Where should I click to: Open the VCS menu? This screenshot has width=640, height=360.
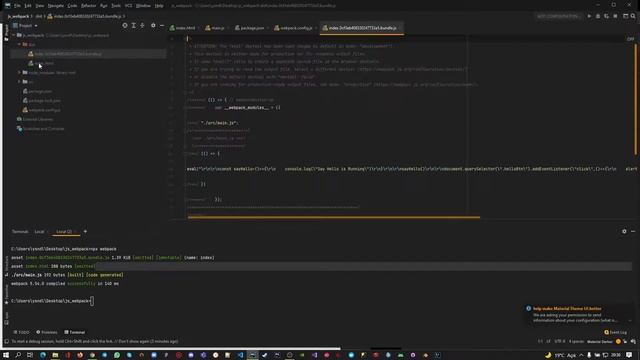(x=128, y=6)
